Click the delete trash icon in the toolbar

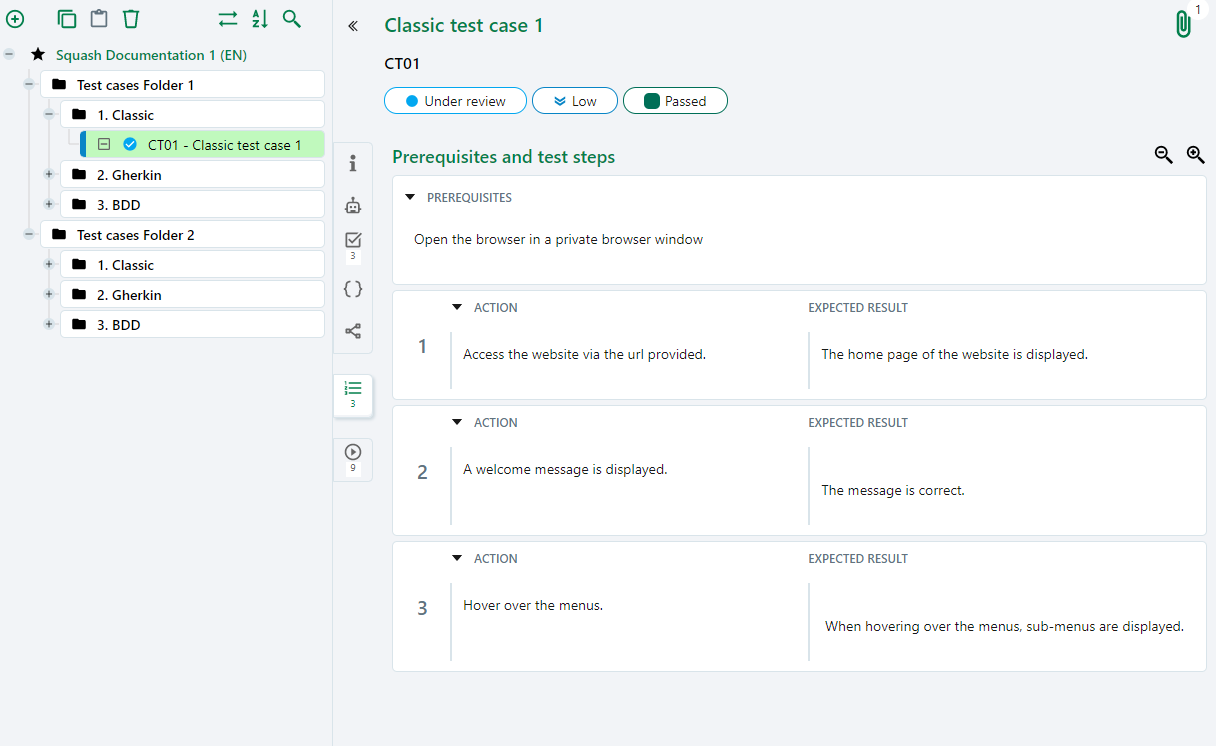coord(131,18)
